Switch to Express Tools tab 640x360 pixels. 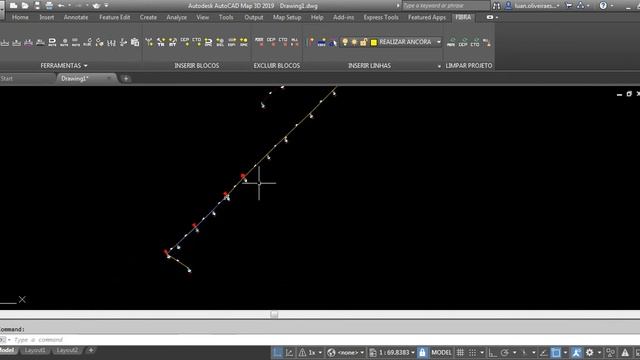coord(381,18)
